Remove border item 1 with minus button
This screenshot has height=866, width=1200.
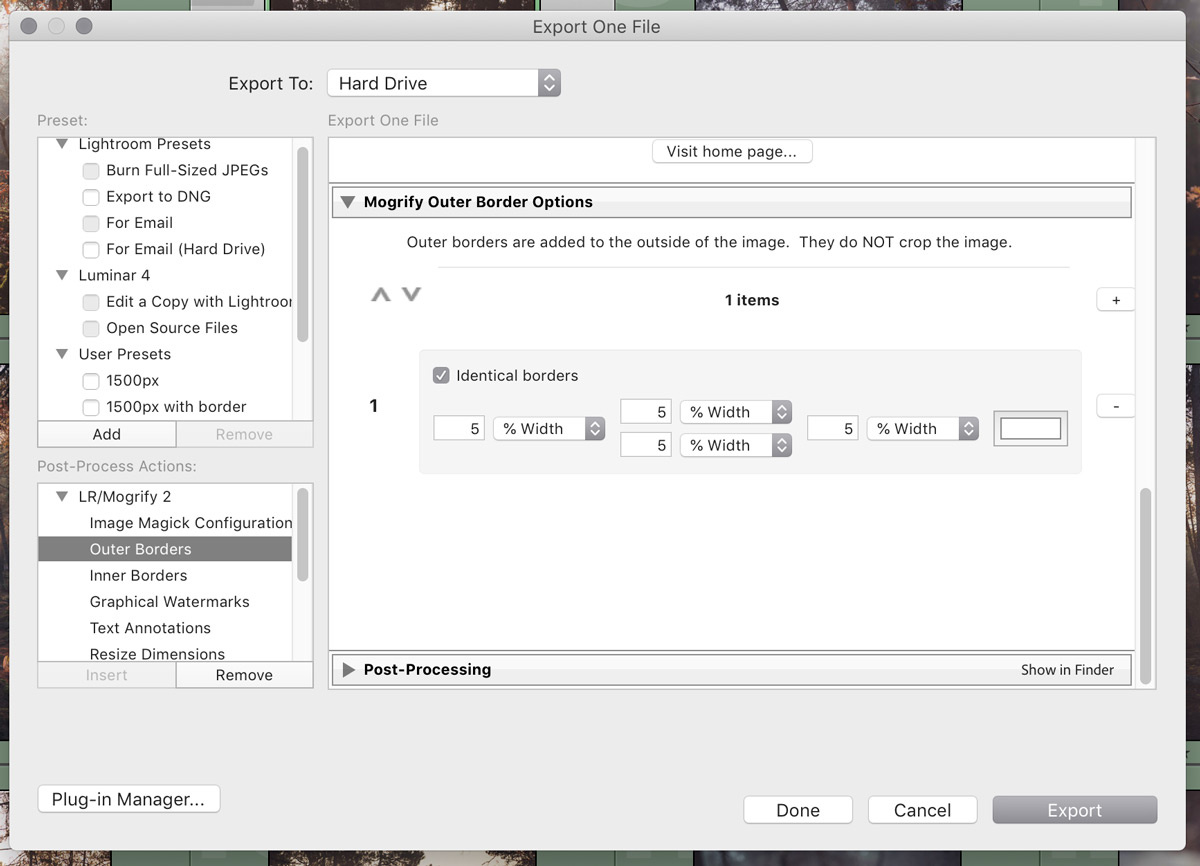click(x=1116, y=406)
